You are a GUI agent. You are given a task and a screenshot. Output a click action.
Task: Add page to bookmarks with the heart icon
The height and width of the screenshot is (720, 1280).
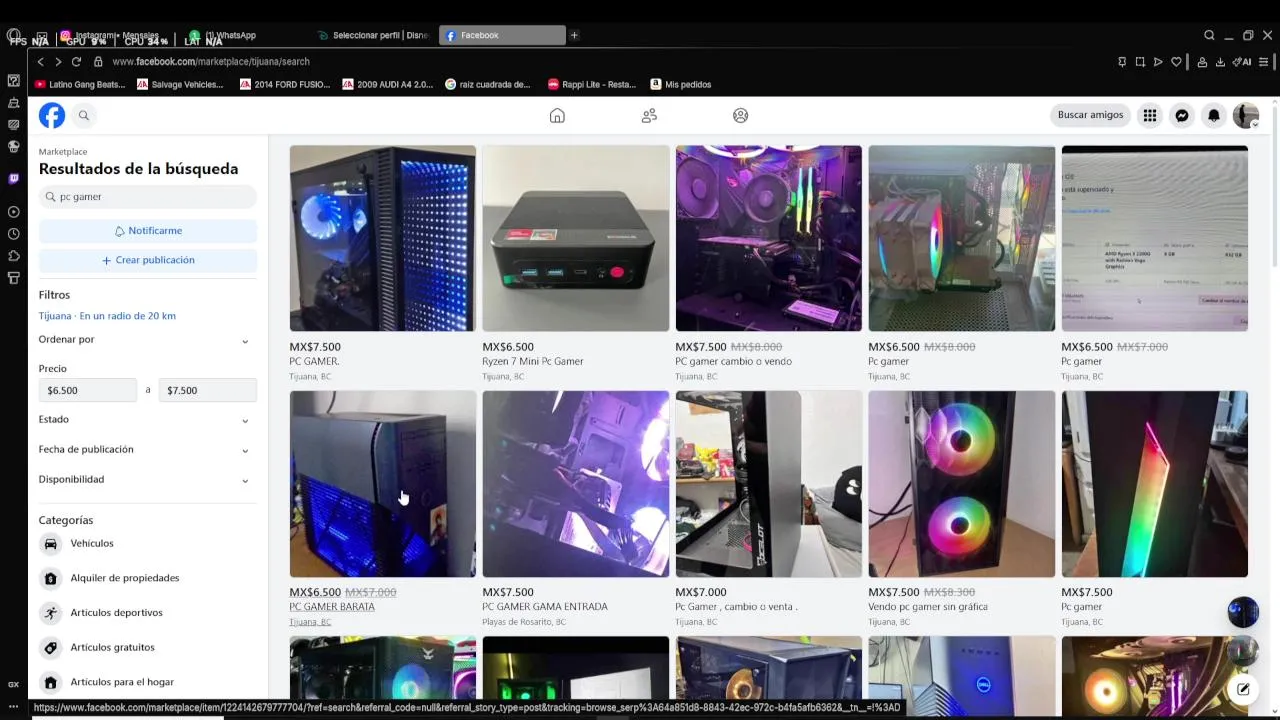coord(1177,62)
